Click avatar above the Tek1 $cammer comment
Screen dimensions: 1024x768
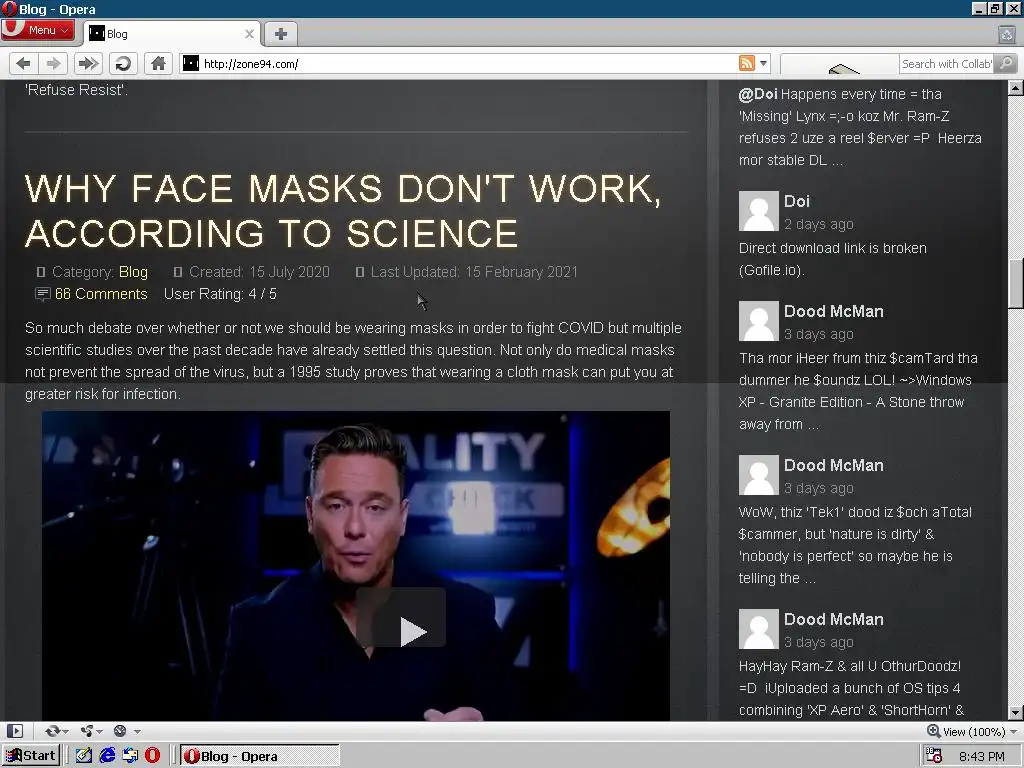758,475
